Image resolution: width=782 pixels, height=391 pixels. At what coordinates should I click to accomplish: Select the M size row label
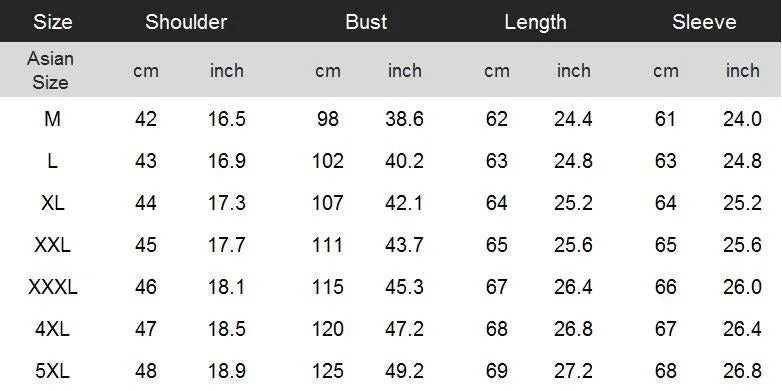[x=52, y=119]
